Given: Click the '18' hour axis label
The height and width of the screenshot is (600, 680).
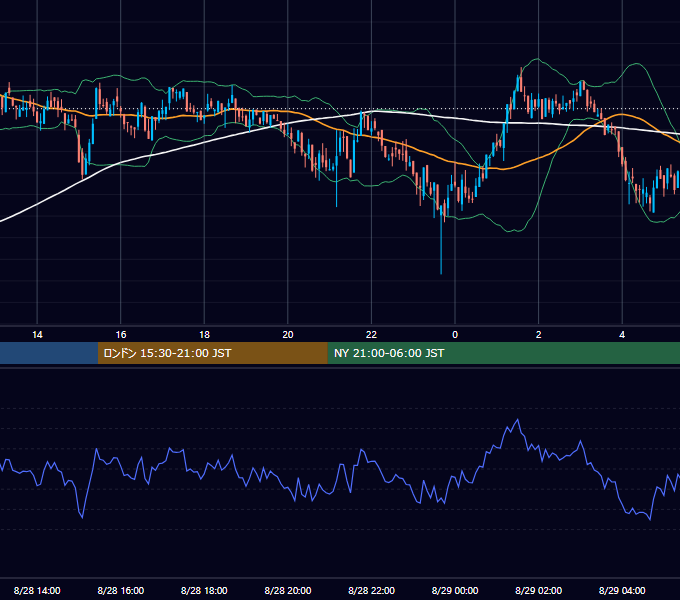Looking at the screenshot, I should coord(204,335).
